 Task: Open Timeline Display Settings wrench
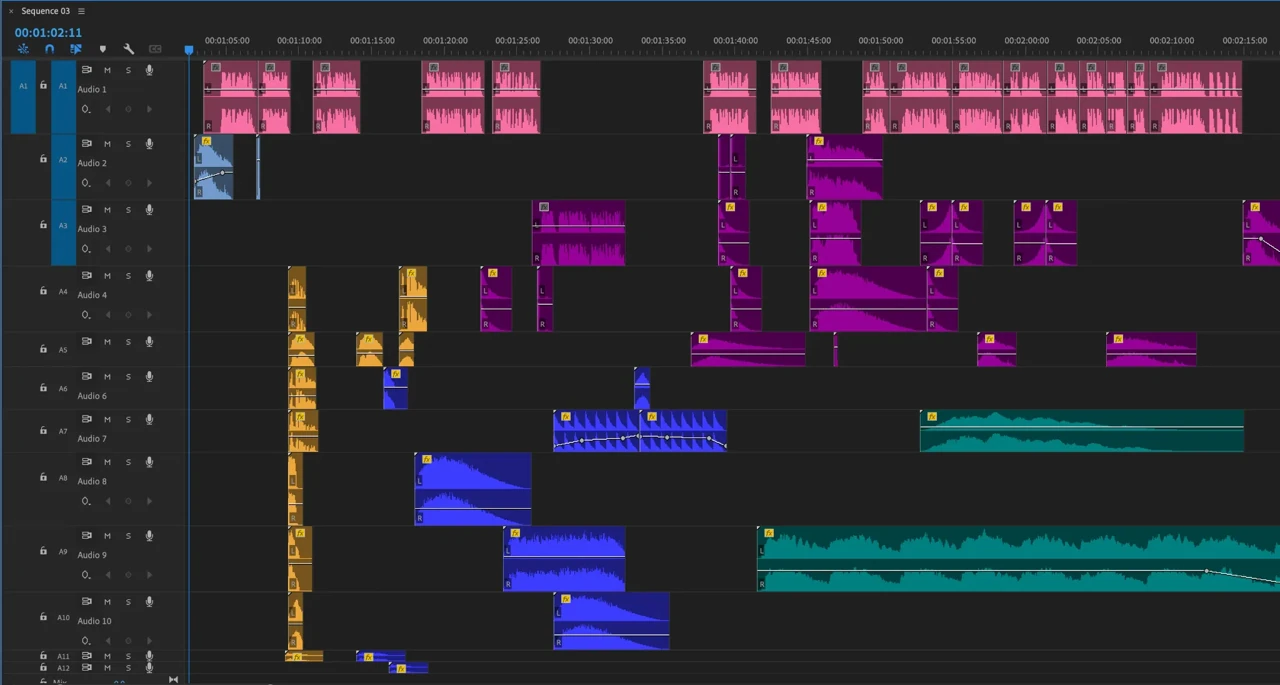128,48
